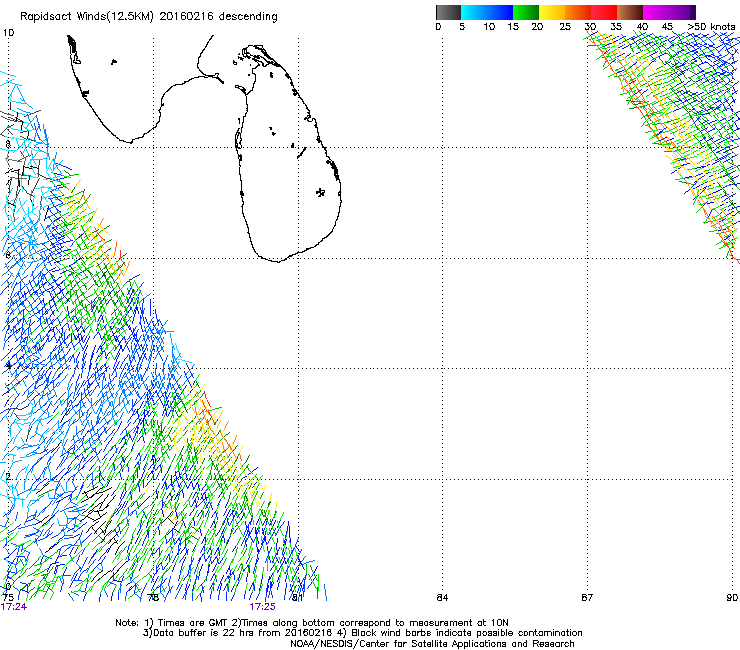The image size is (740, 650).
Task: Click the legend label 25
Action: pyautogui.click(x=565, y=27)
